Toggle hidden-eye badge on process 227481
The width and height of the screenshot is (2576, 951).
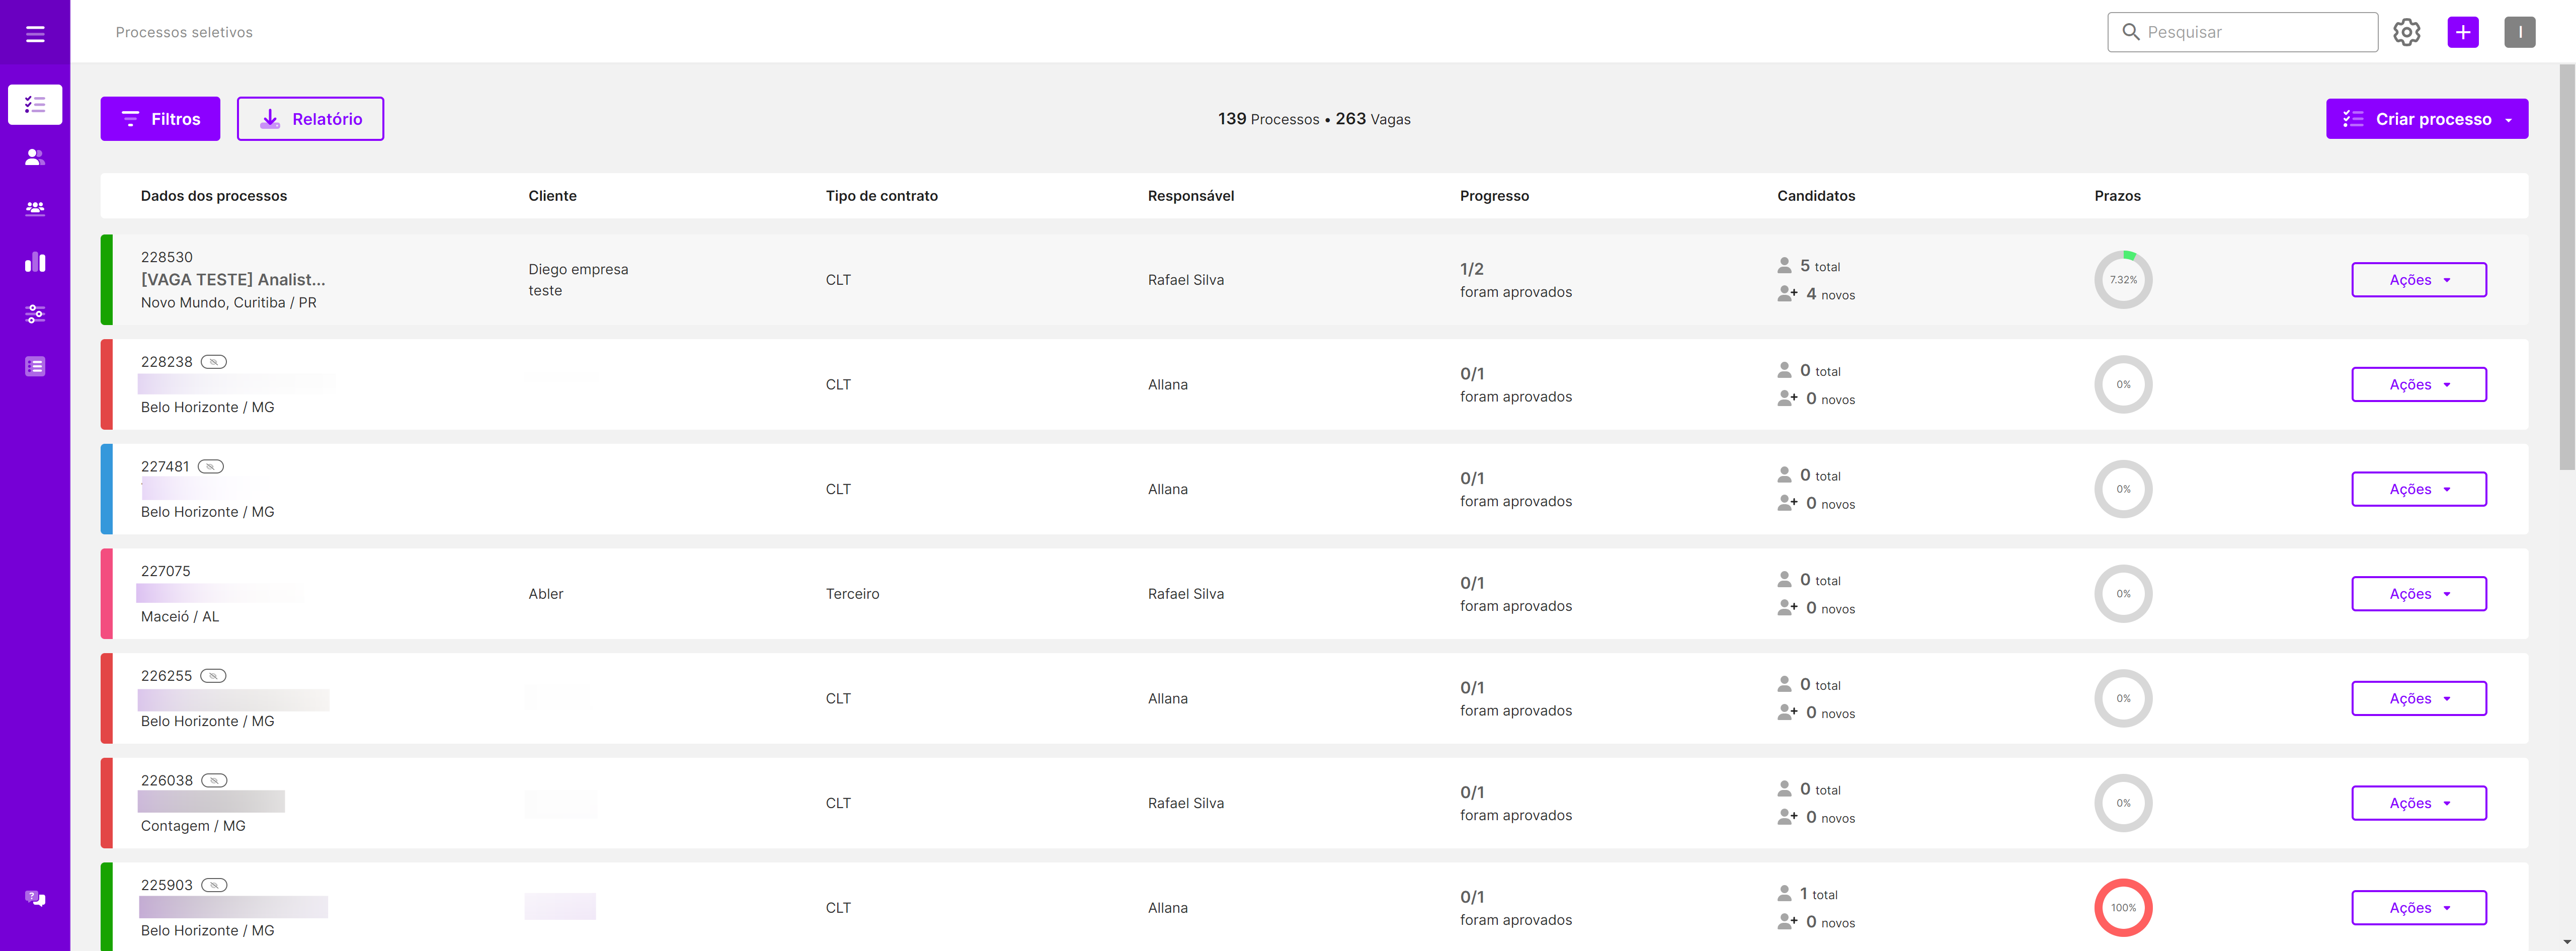tap(210, 467)
